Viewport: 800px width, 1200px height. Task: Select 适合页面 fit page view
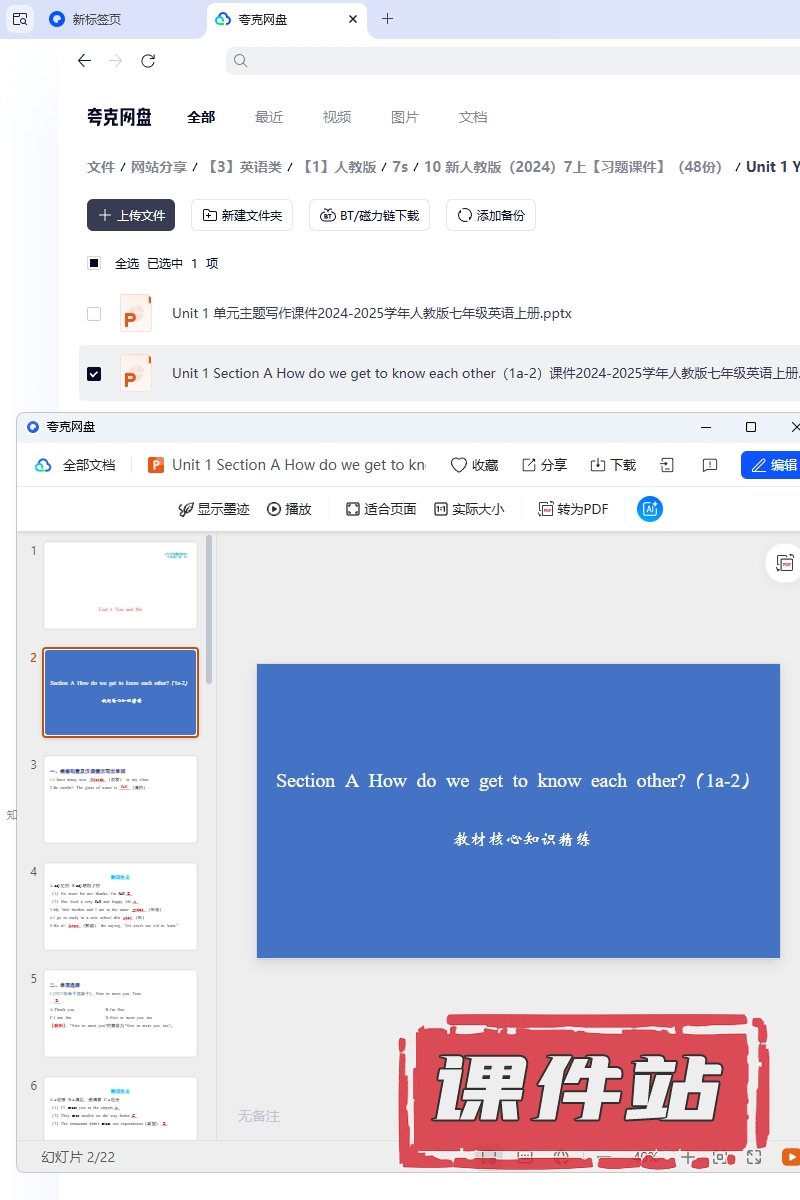point(381,509)
